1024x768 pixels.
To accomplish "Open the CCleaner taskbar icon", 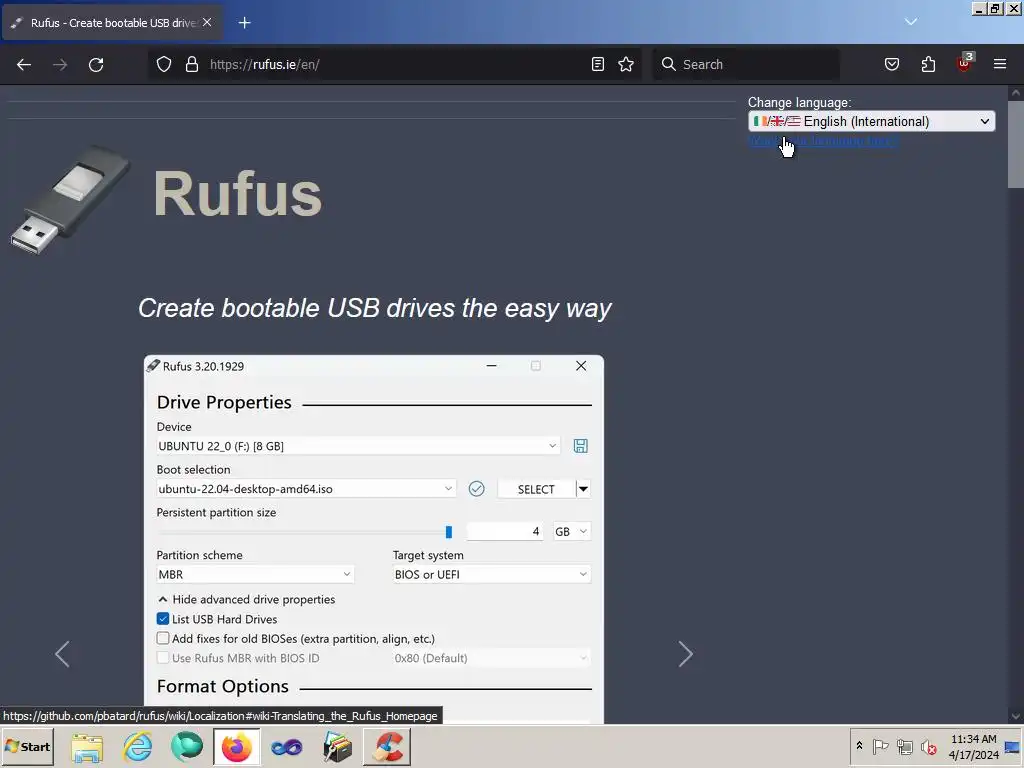I will point(387,747).
